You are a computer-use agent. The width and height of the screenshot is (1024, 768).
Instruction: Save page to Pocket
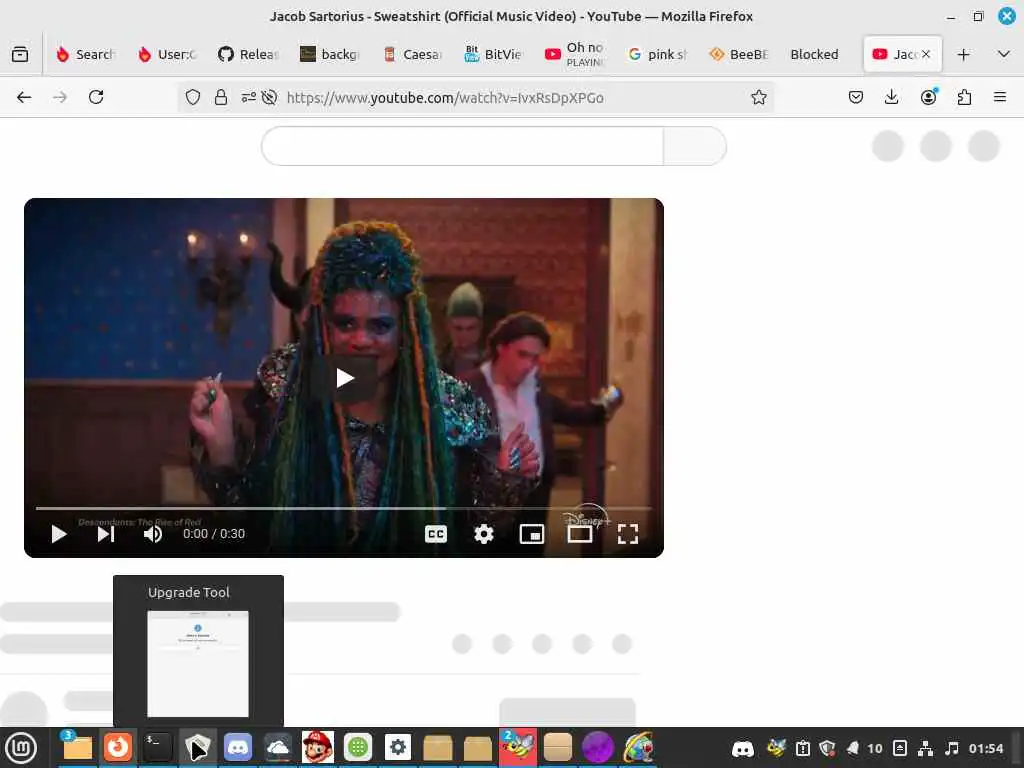click(x=856, y=97)
